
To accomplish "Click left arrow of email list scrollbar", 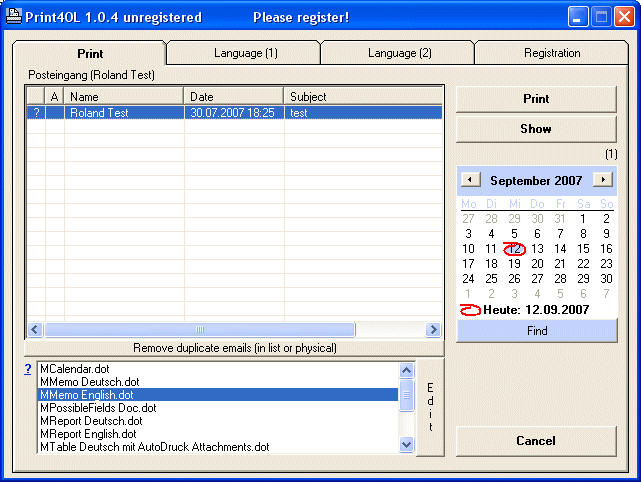I will coord(35,330).
